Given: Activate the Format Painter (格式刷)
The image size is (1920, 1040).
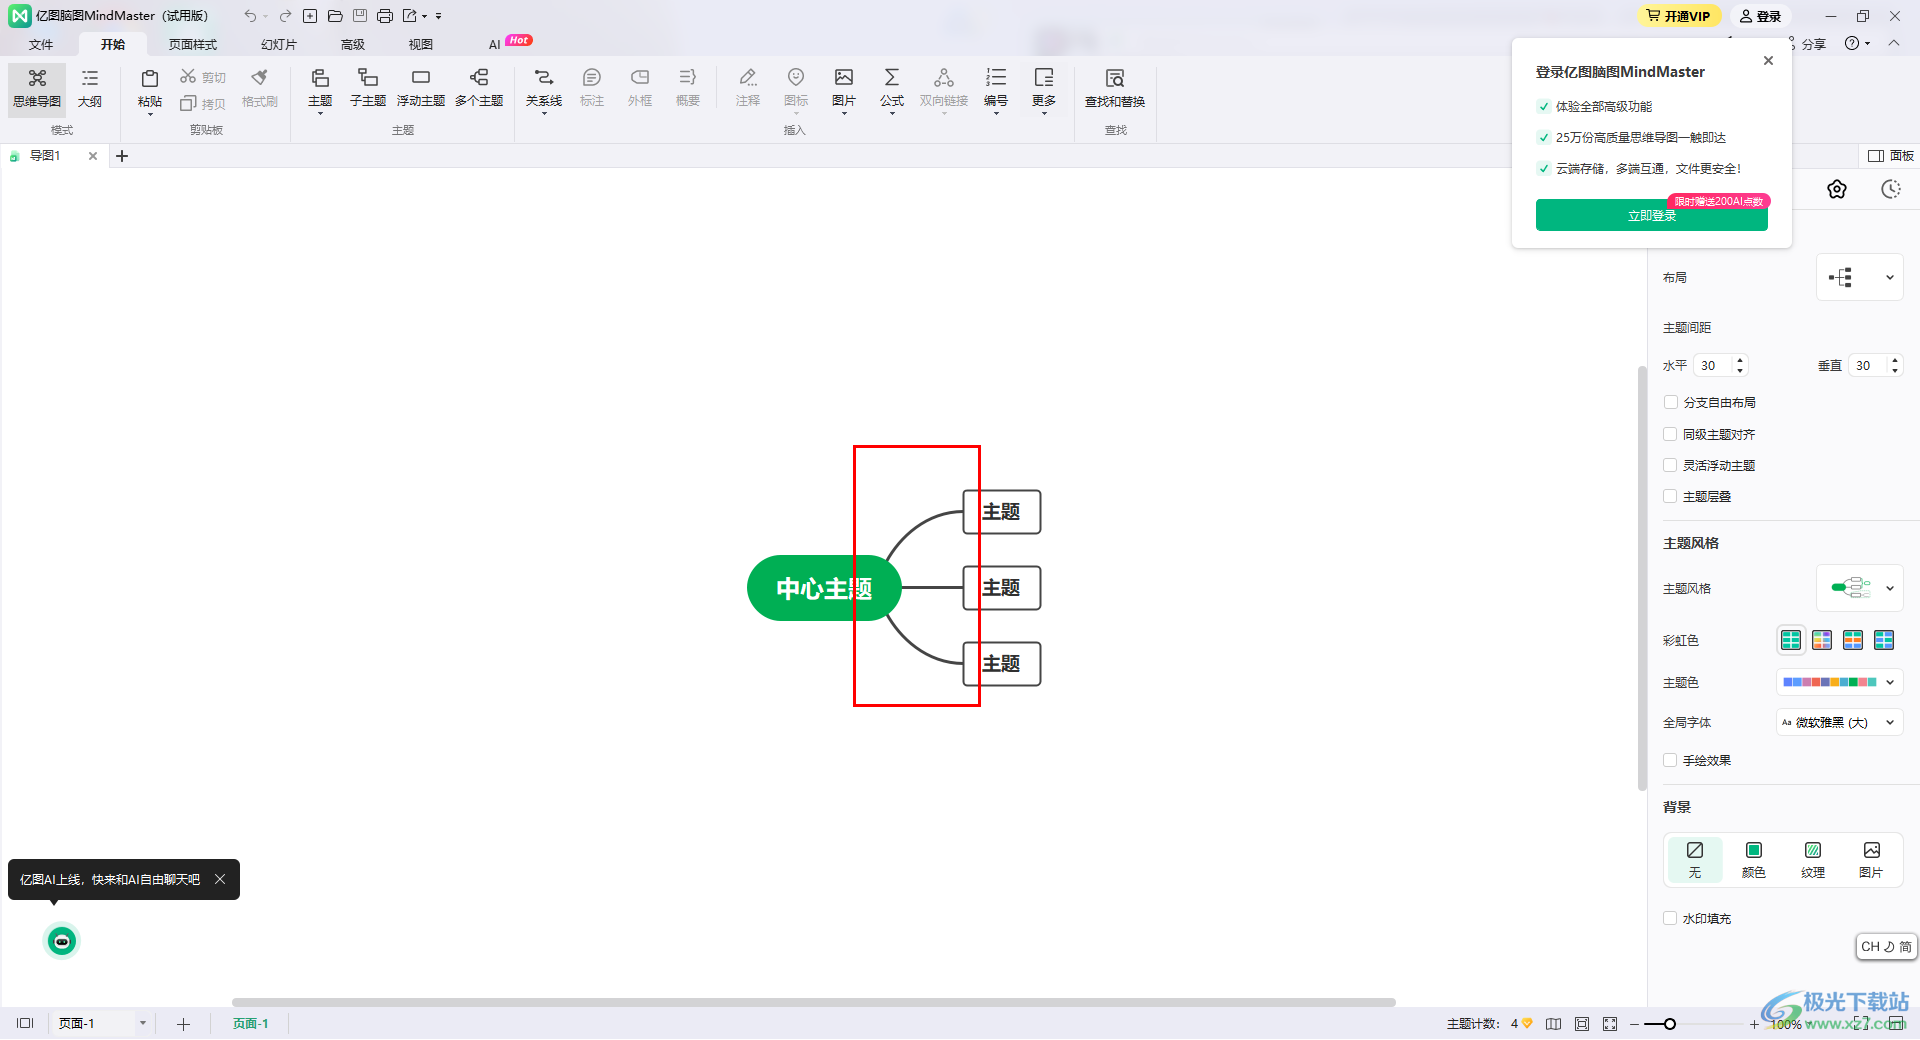Looking at the screenshot, I should pyautogui.click(x=260, y=89).
